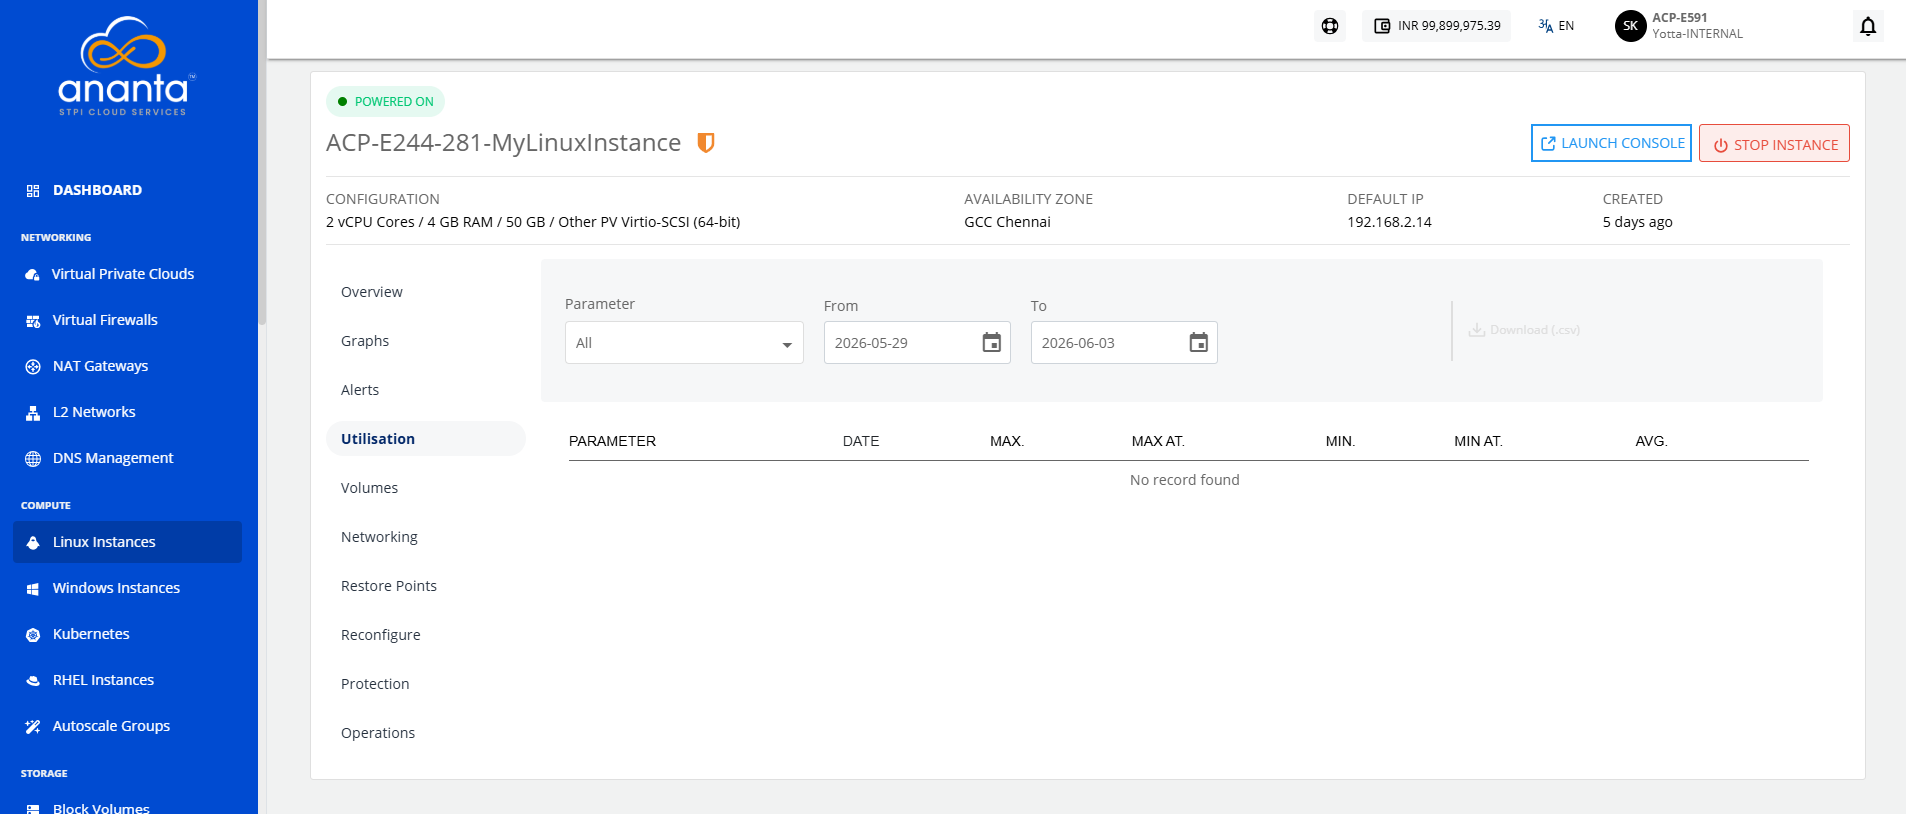Open the Operations tab
This screenshot has height=814, width=1906.
point(378,733)
